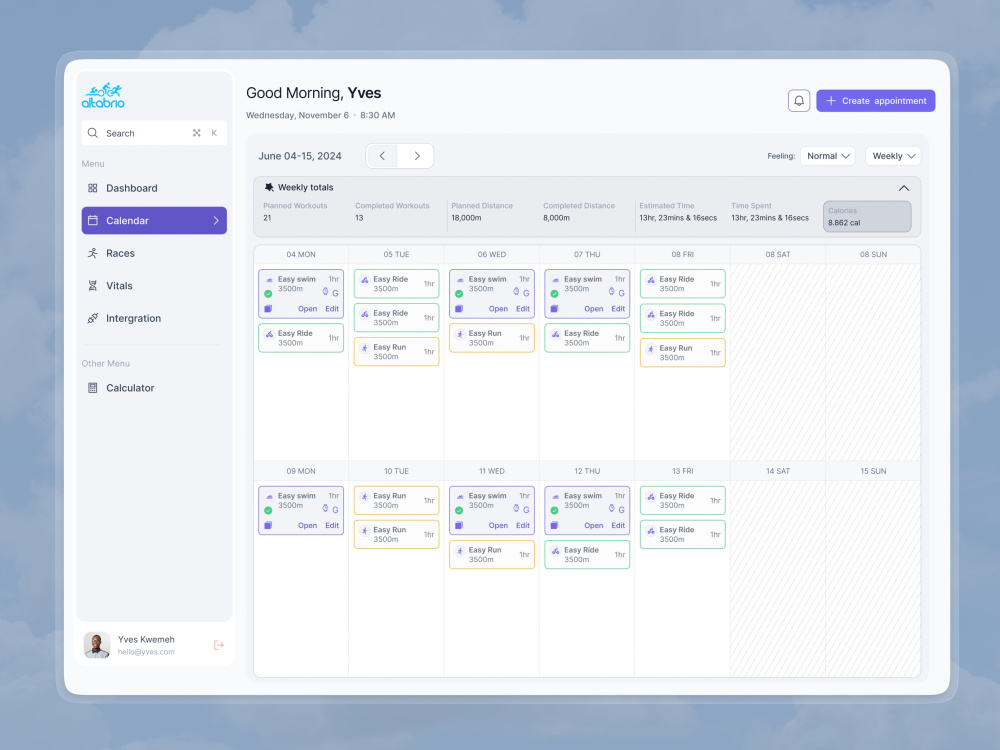
Task: Click the plug icon beside Intergration
Action: coord(92,318)
